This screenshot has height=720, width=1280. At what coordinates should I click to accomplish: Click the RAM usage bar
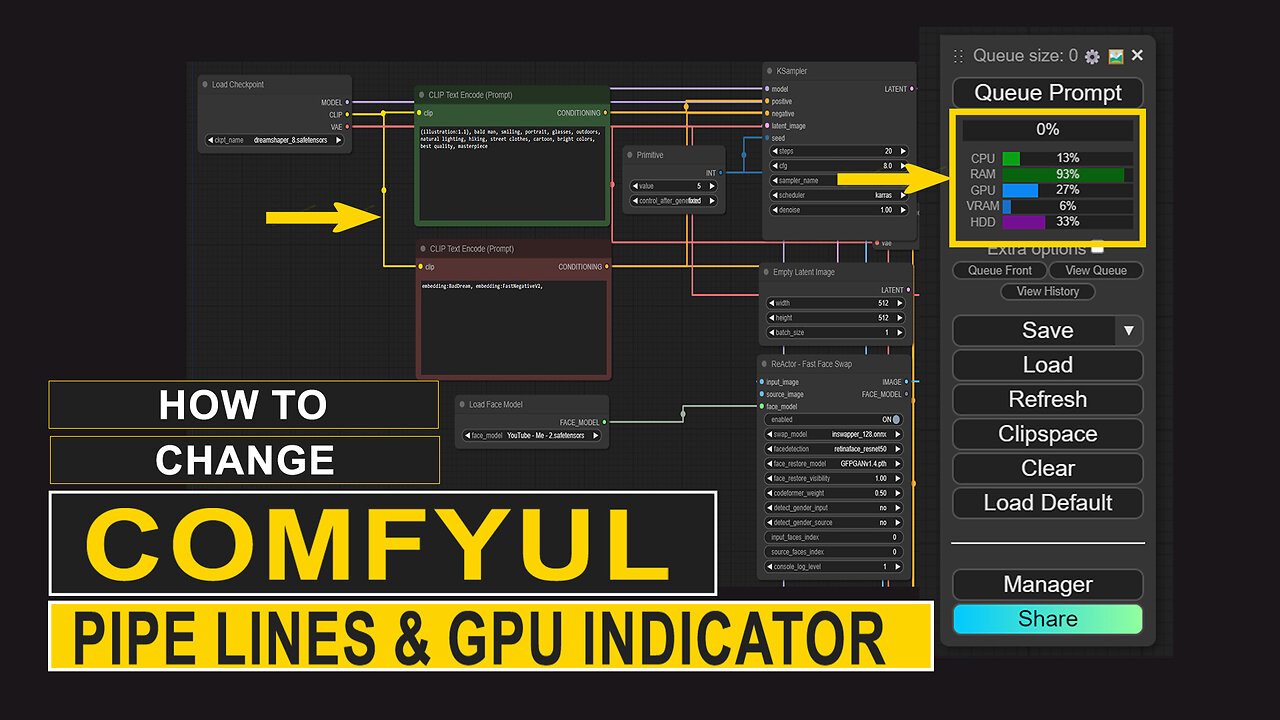pos(1068,174)
